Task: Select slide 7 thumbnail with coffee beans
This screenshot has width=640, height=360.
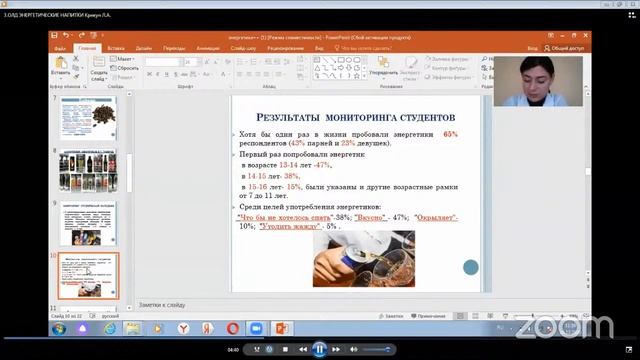Action: 88,118
